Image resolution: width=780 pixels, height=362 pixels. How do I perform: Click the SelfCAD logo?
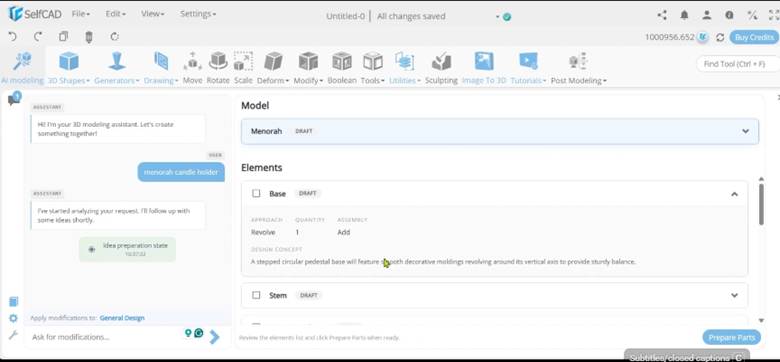pyautogui.click(x=35, y=14)
